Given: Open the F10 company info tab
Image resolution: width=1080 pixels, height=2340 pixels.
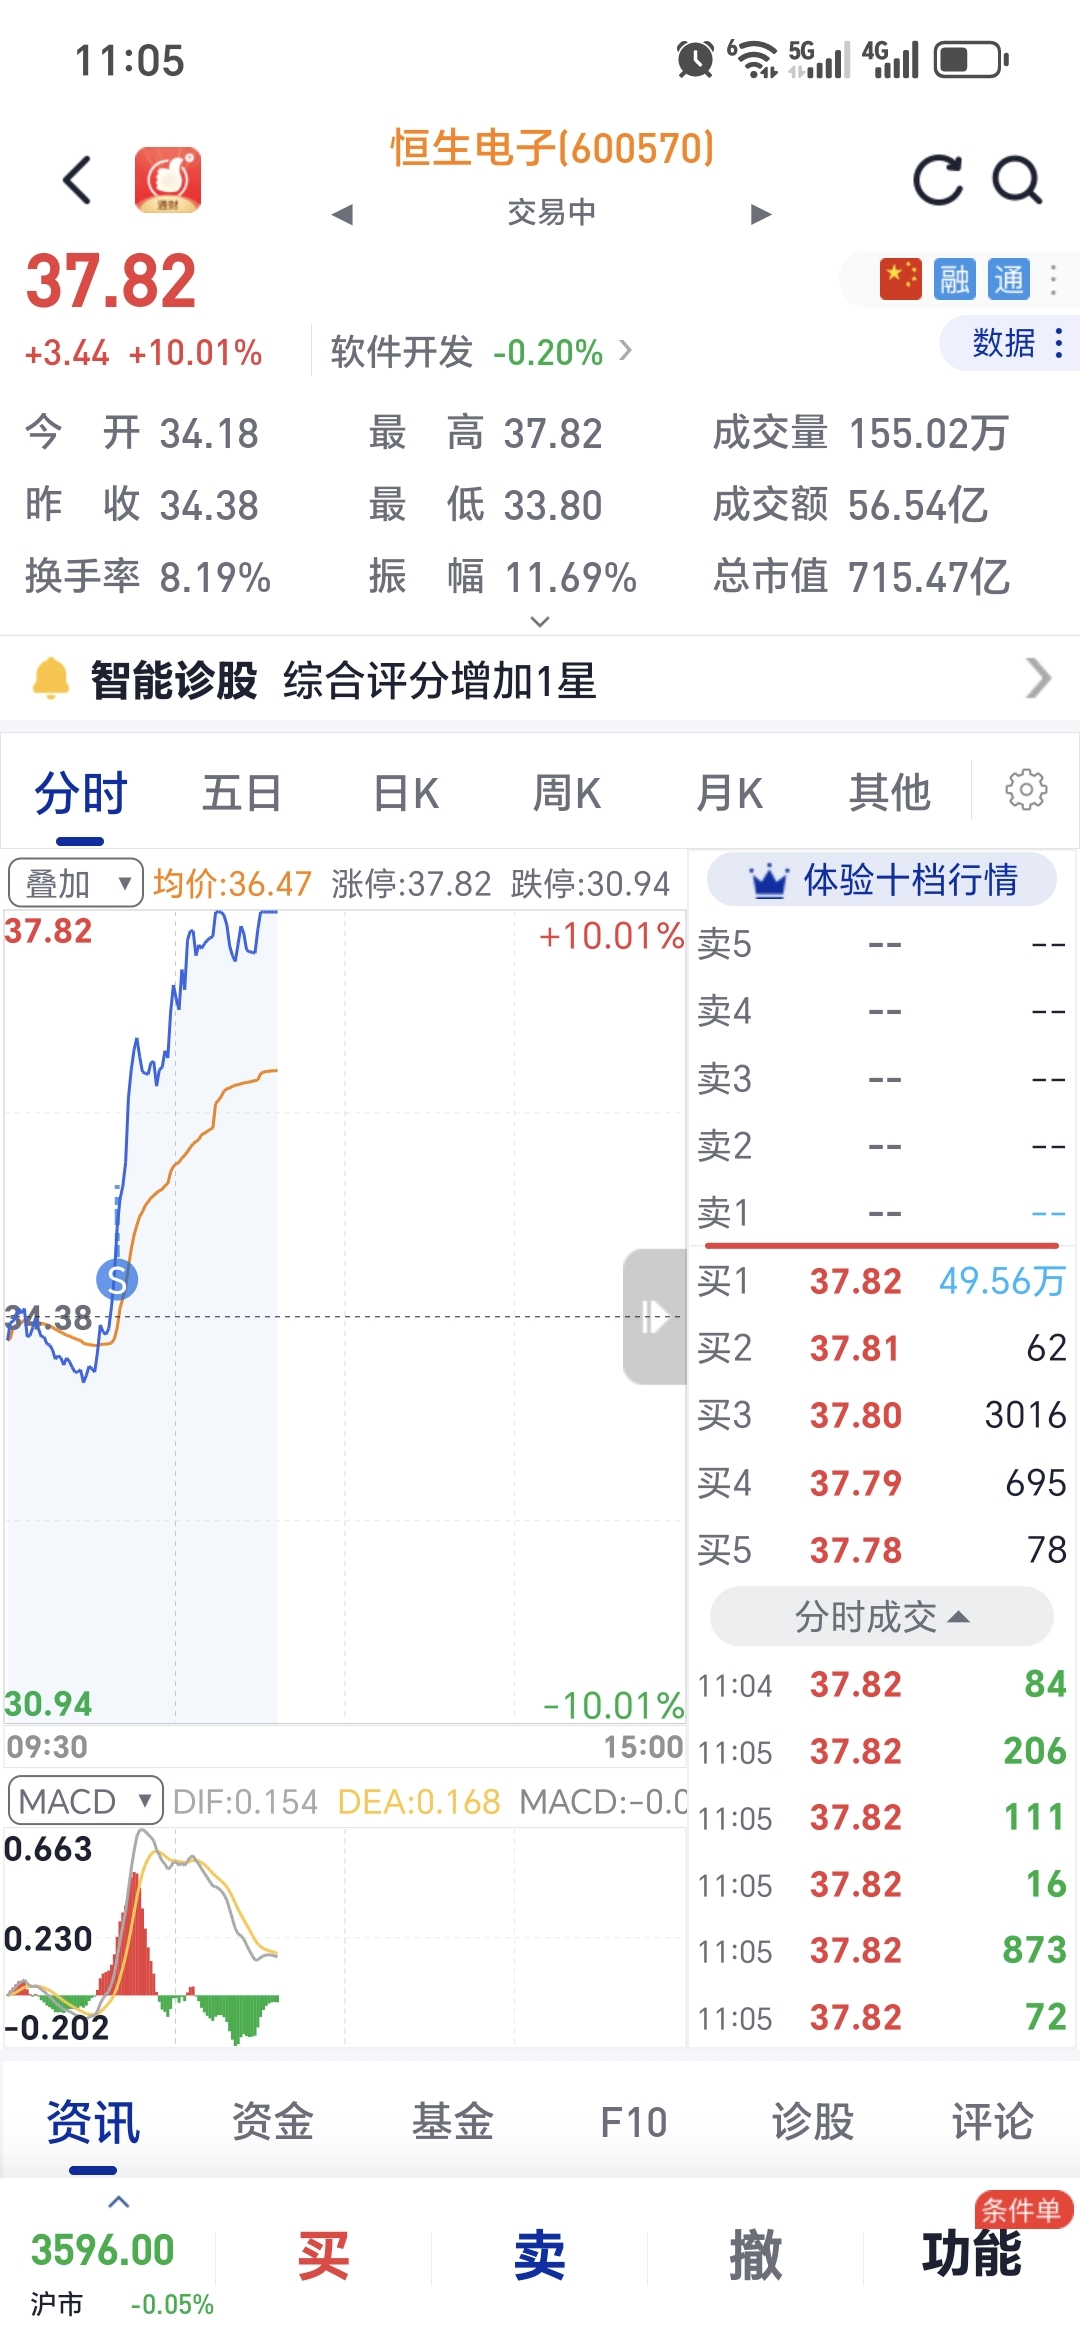Looking at the screenshot, I should point(633,2122).
